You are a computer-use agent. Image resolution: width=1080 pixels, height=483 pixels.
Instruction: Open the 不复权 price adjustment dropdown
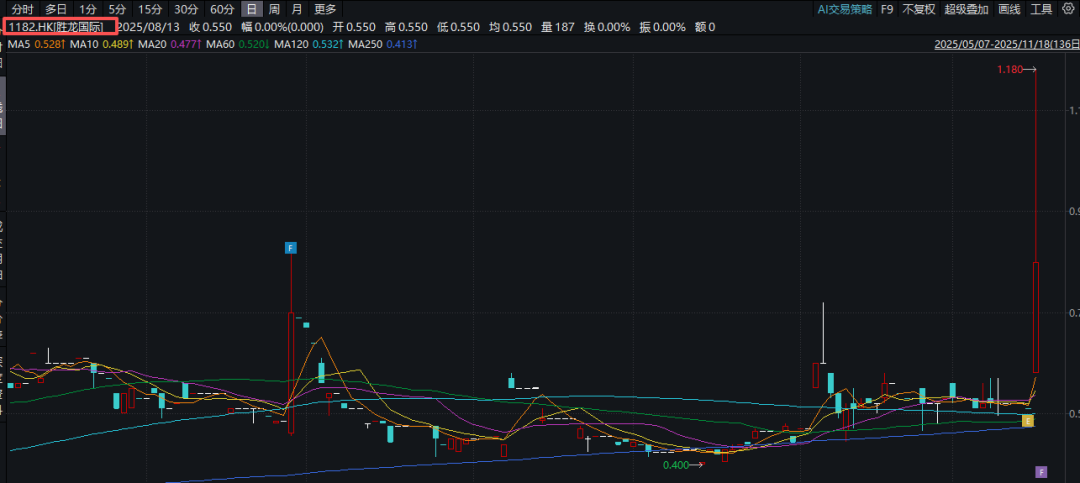(x=918, y=9)
